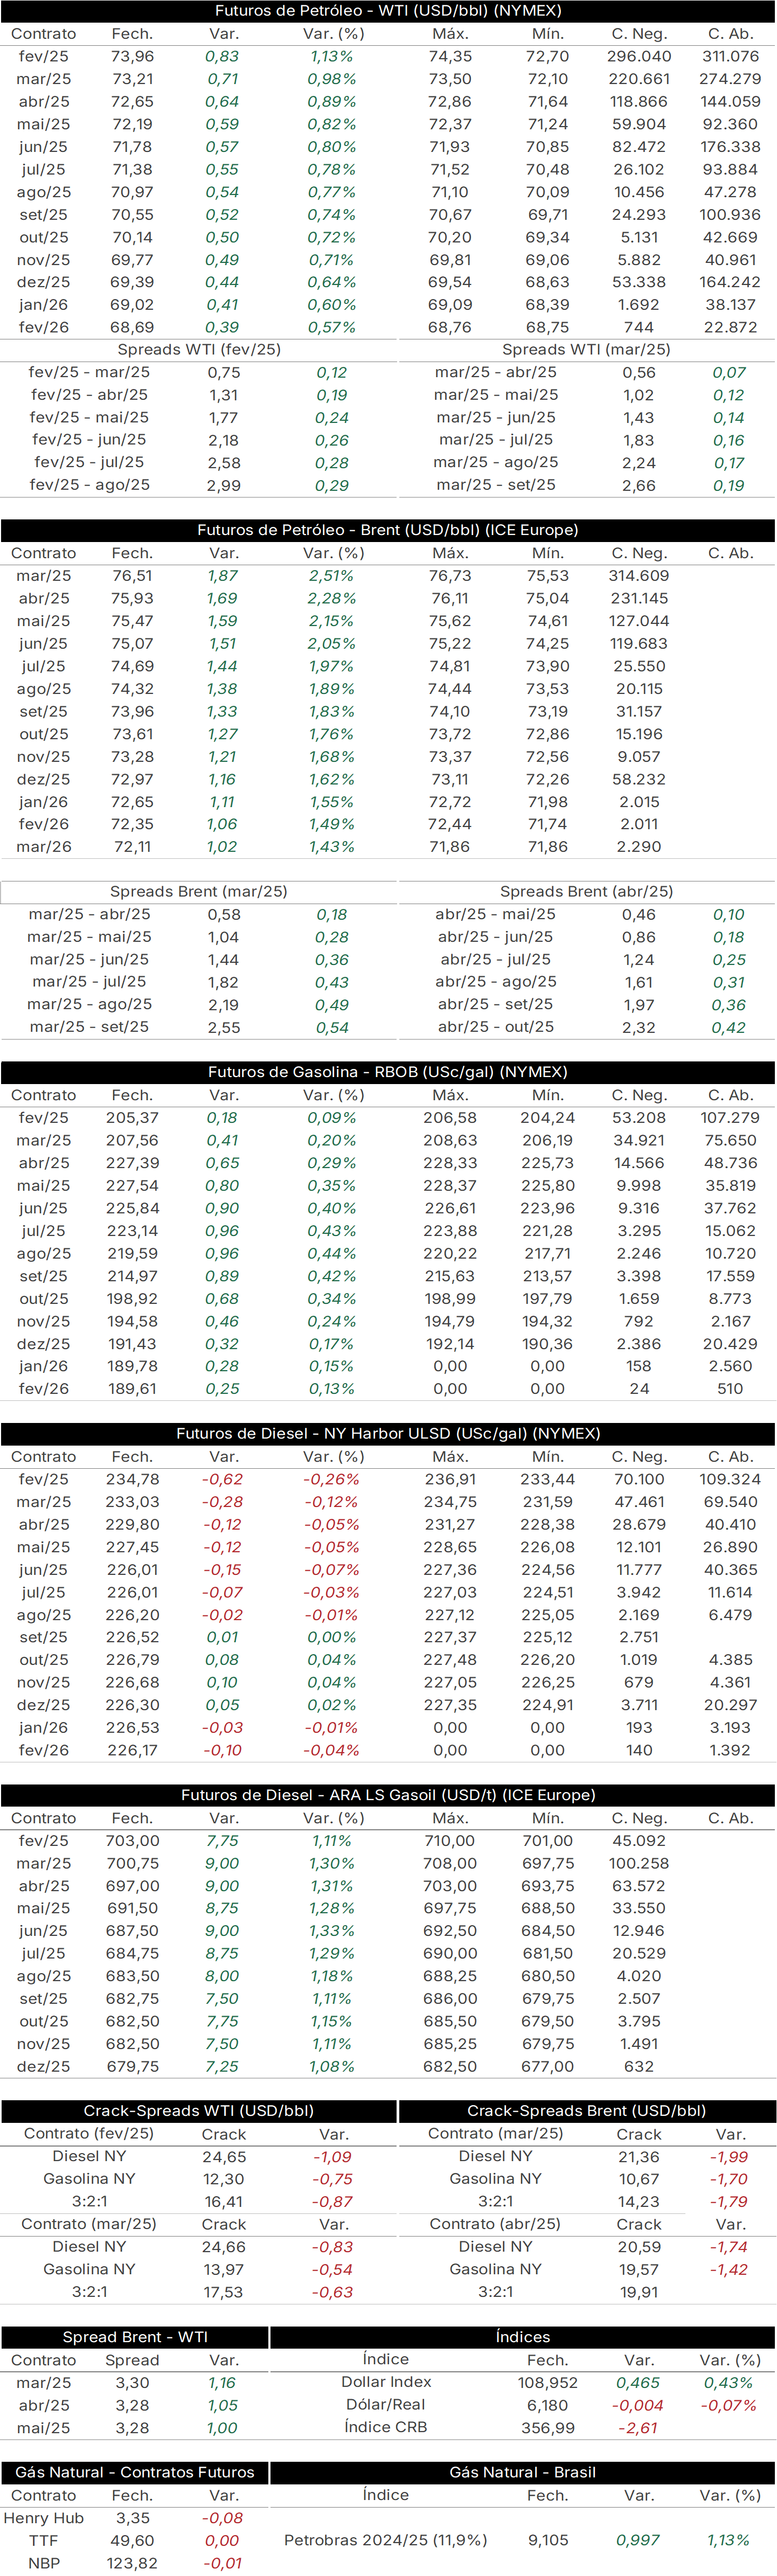The width and height of the screenshot is (777, 2576).
Task: Click the Brent futures ICE Europe header
Action: pos(388,530)
